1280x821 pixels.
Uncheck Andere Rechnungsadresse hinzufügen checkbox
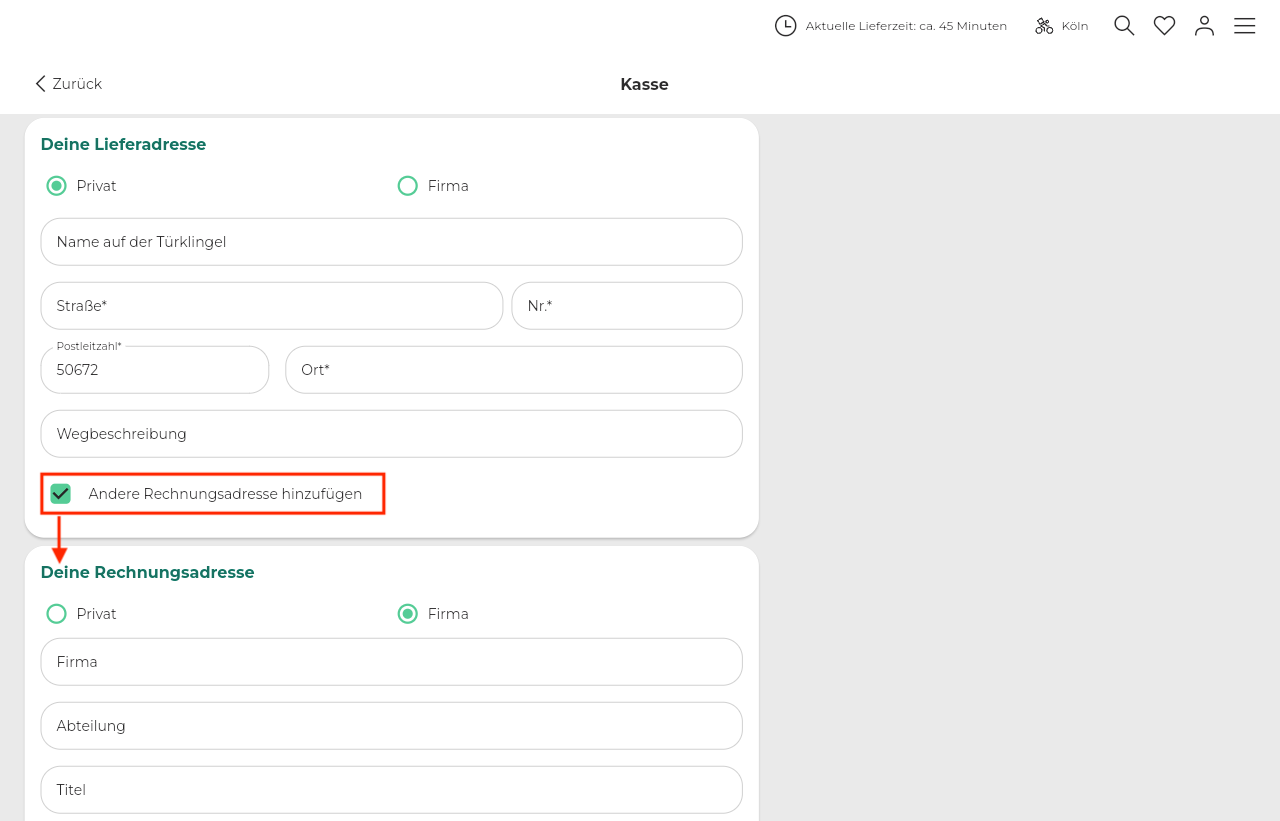[61, 494]
